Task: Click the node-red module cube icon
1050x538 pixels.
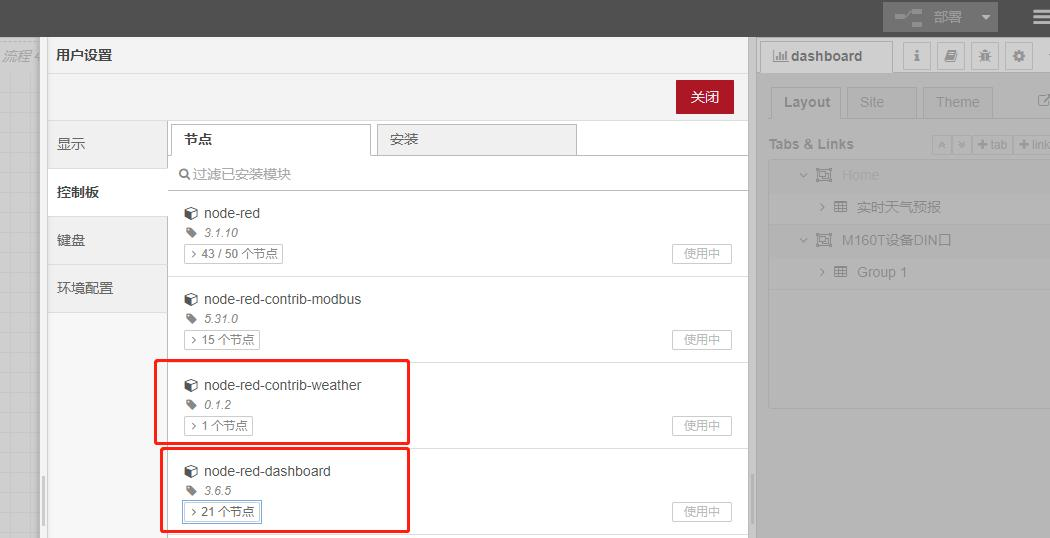Action: [x=191, y=213]
